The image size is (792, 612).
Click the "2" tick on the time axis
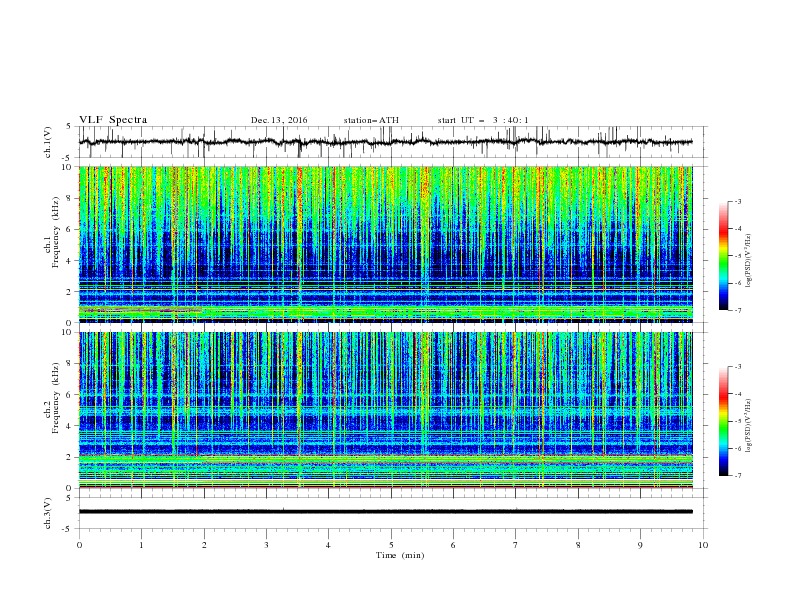point(204,545)
